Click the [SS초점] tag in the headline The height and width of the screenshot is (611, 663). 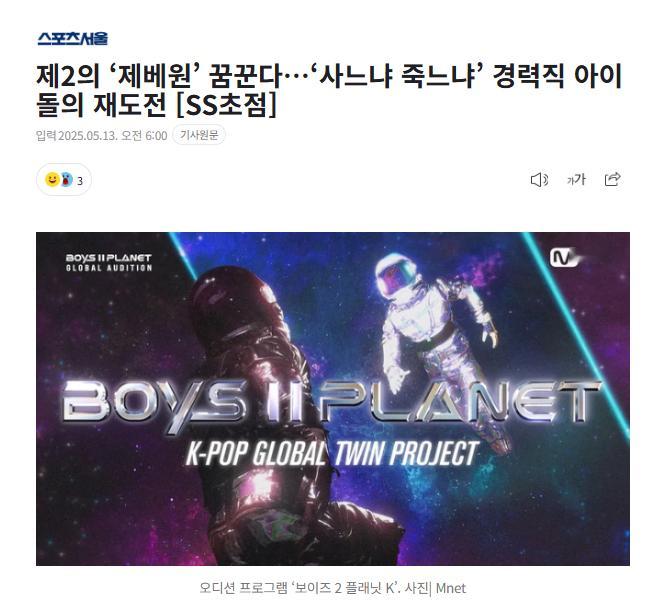coord(226,105)
